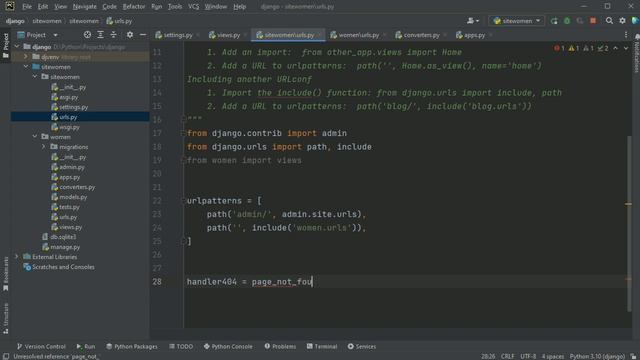The height and width of the screenshot is (360, 640).
Task: Open the File menu
Action: (x=27, y=7)
